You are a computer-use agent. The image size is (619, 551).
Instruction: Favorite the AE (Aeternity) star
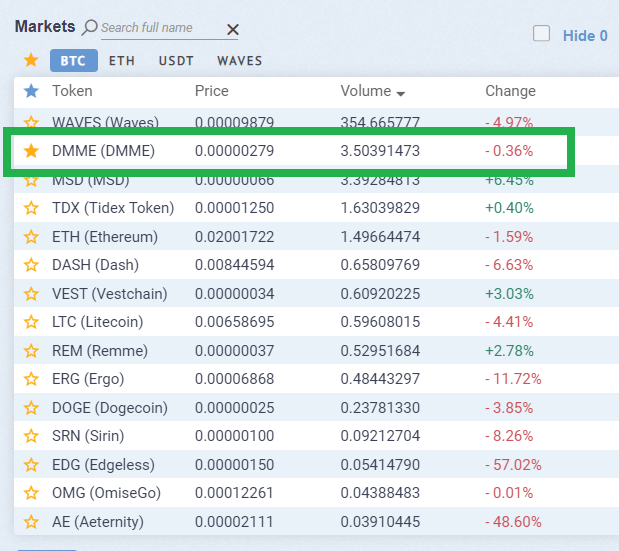click(31, 522)
